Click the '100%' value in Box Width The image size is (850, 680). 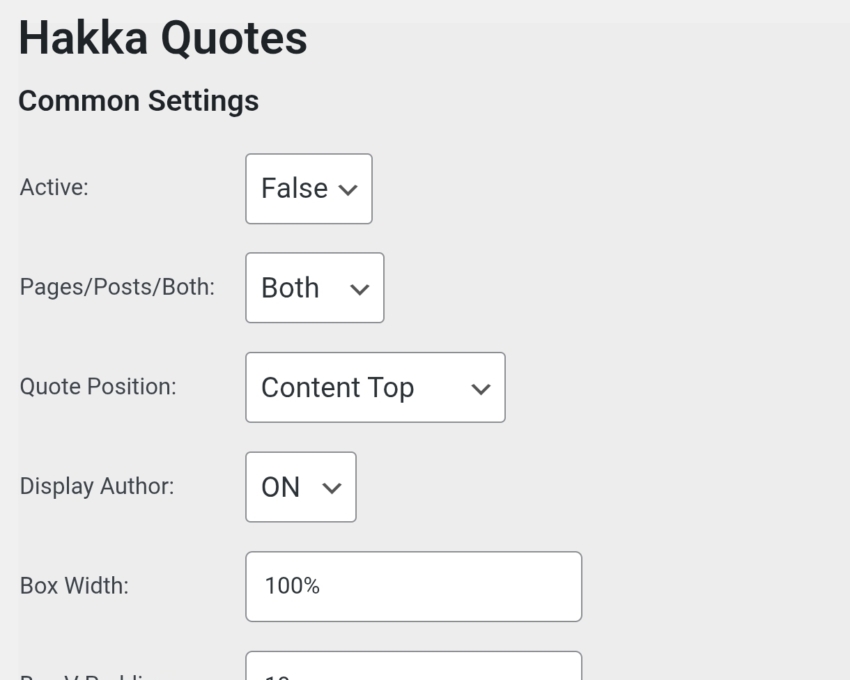[x=292, y=586]
